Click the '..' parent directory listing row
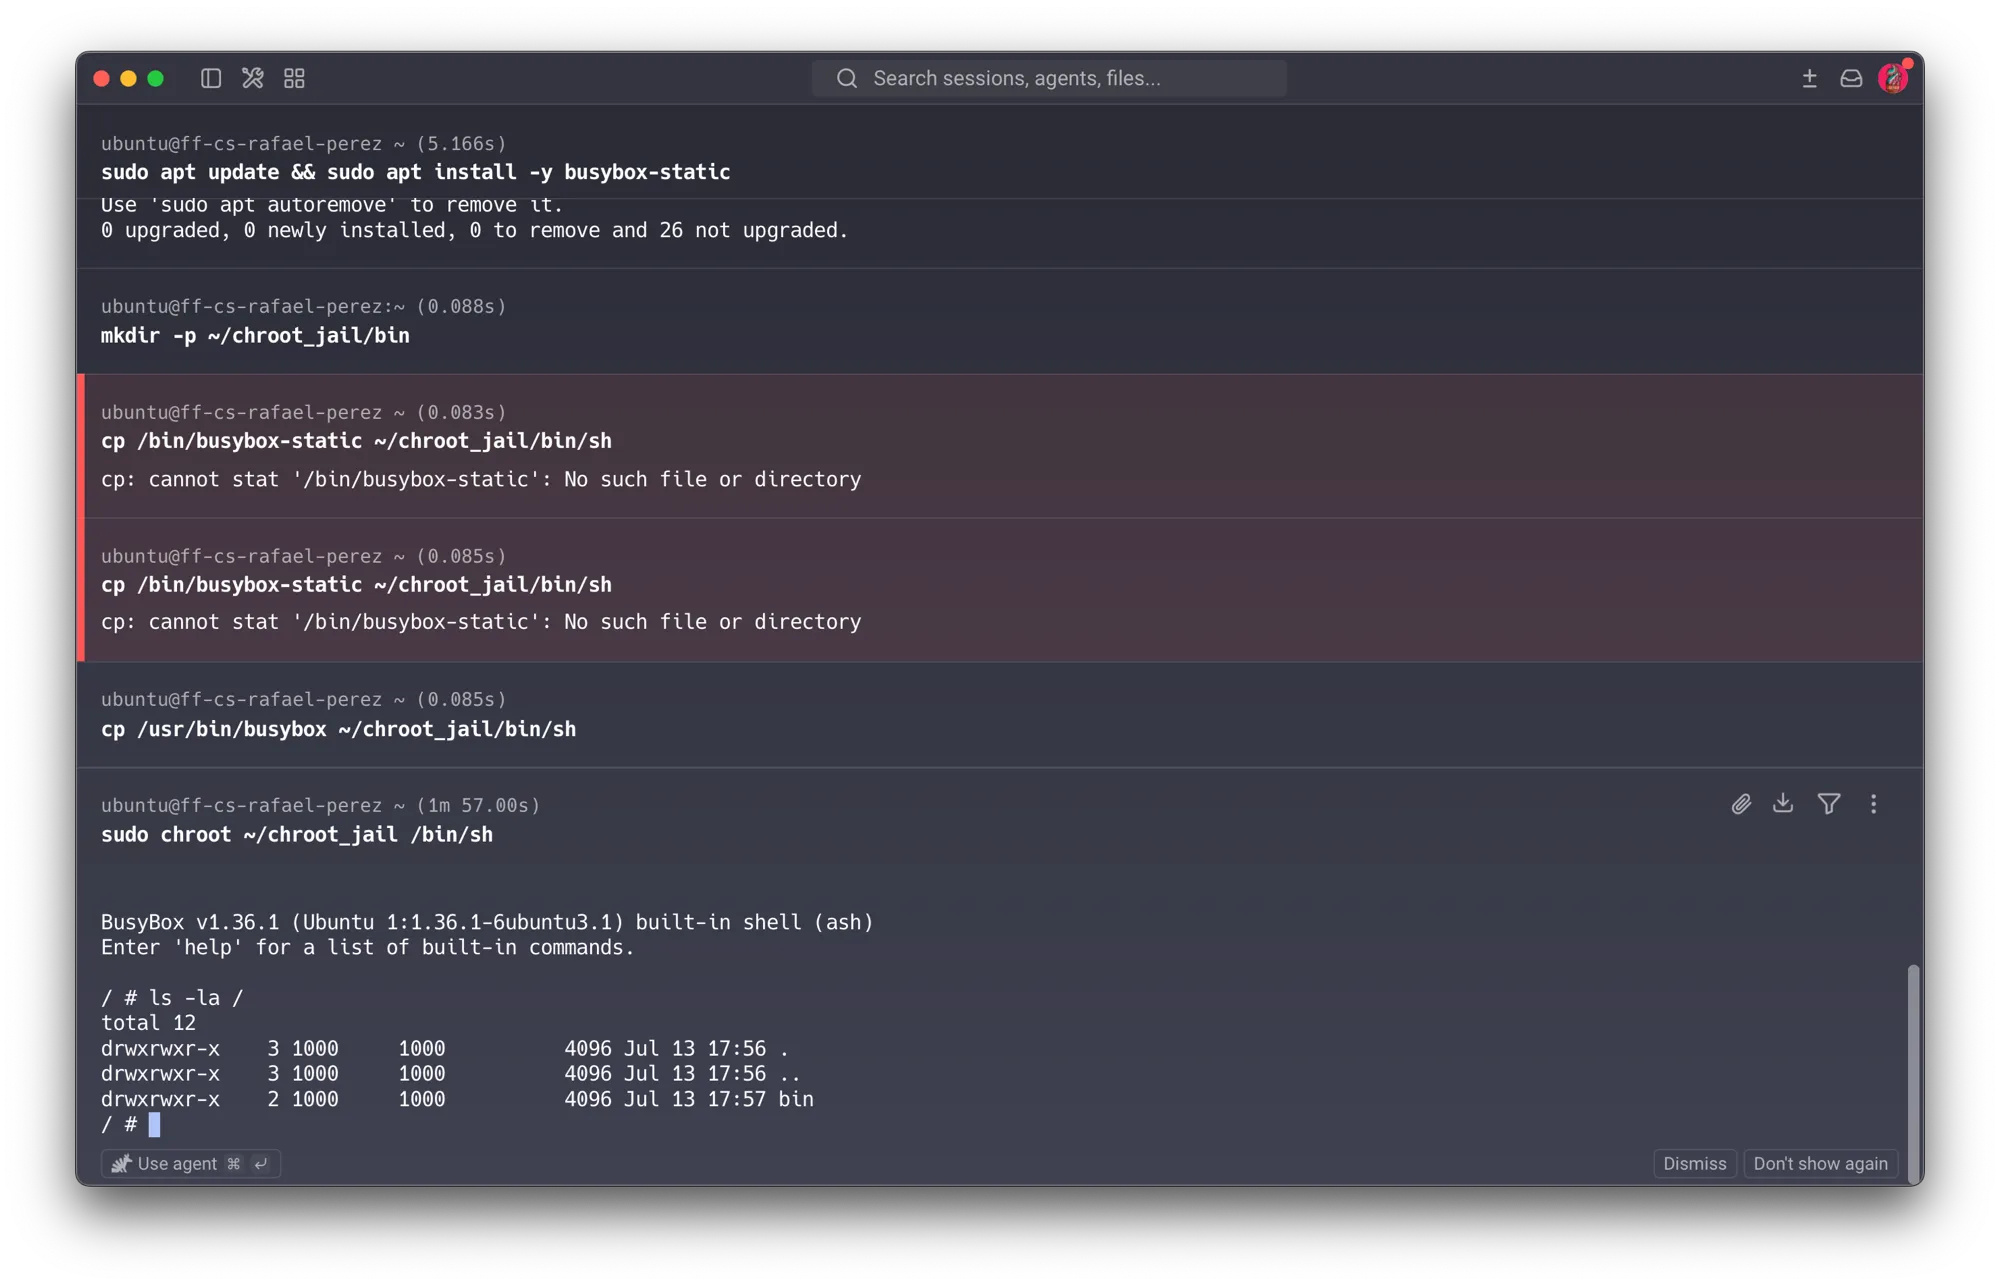The image size is (2000, 1286). (450, 1074)
